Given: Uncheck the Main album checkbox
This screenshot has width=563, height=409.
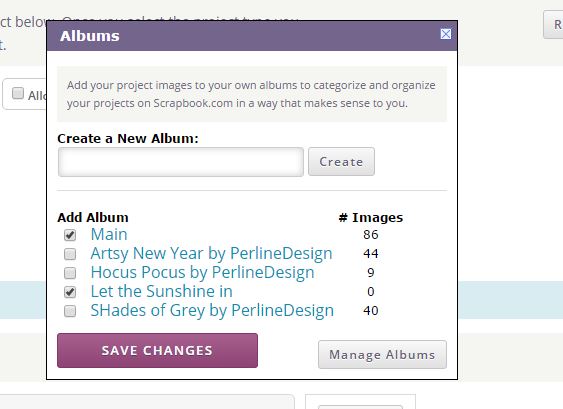Looking at the screenshot, I should [70, 235].
